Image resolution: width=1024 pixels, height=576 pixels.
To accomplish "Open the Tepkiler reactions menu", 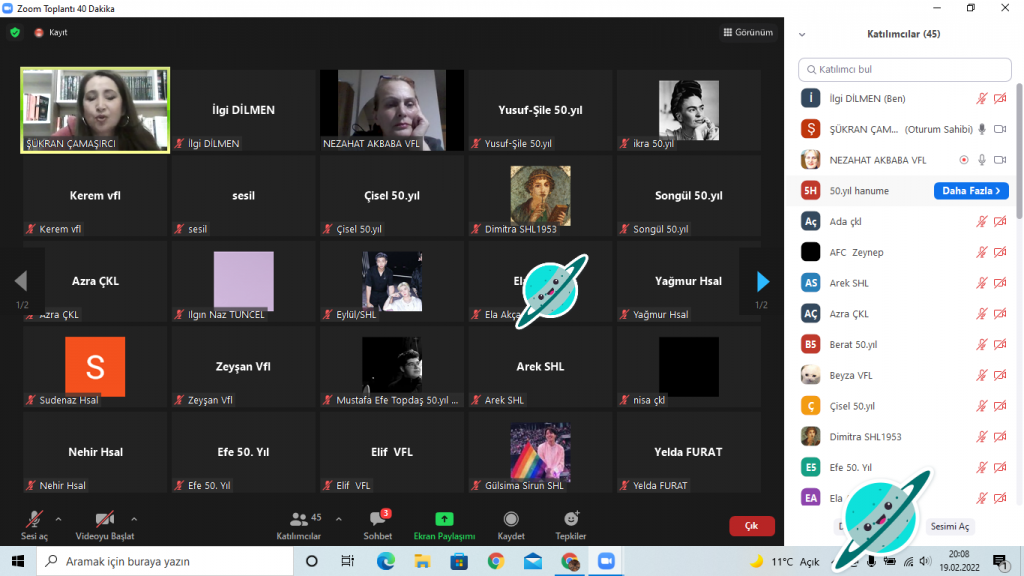I will pos(571,520).
